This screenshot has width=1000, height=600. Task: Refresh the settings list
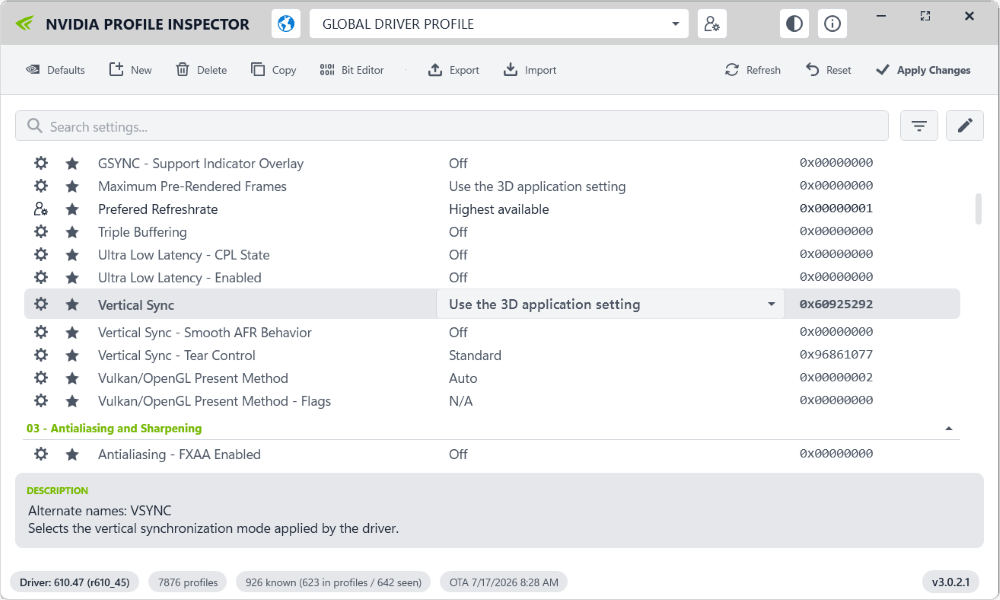click(x=753, y=70)
